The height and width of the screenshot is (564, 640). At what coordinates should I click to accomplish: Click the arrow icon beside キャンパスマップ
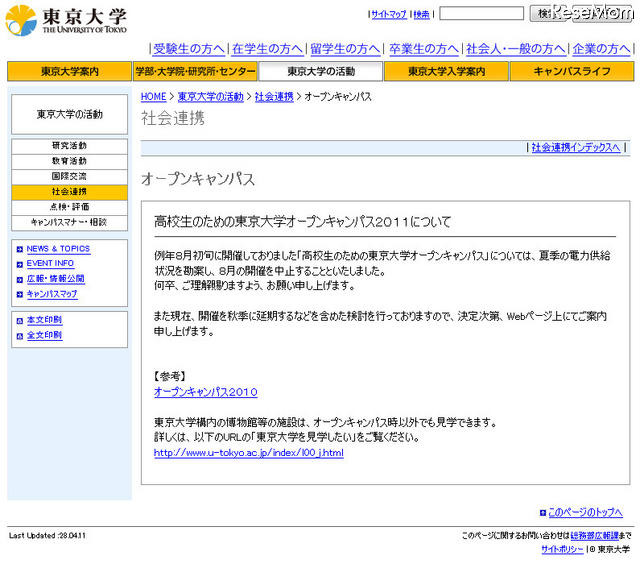pos(20,294)
